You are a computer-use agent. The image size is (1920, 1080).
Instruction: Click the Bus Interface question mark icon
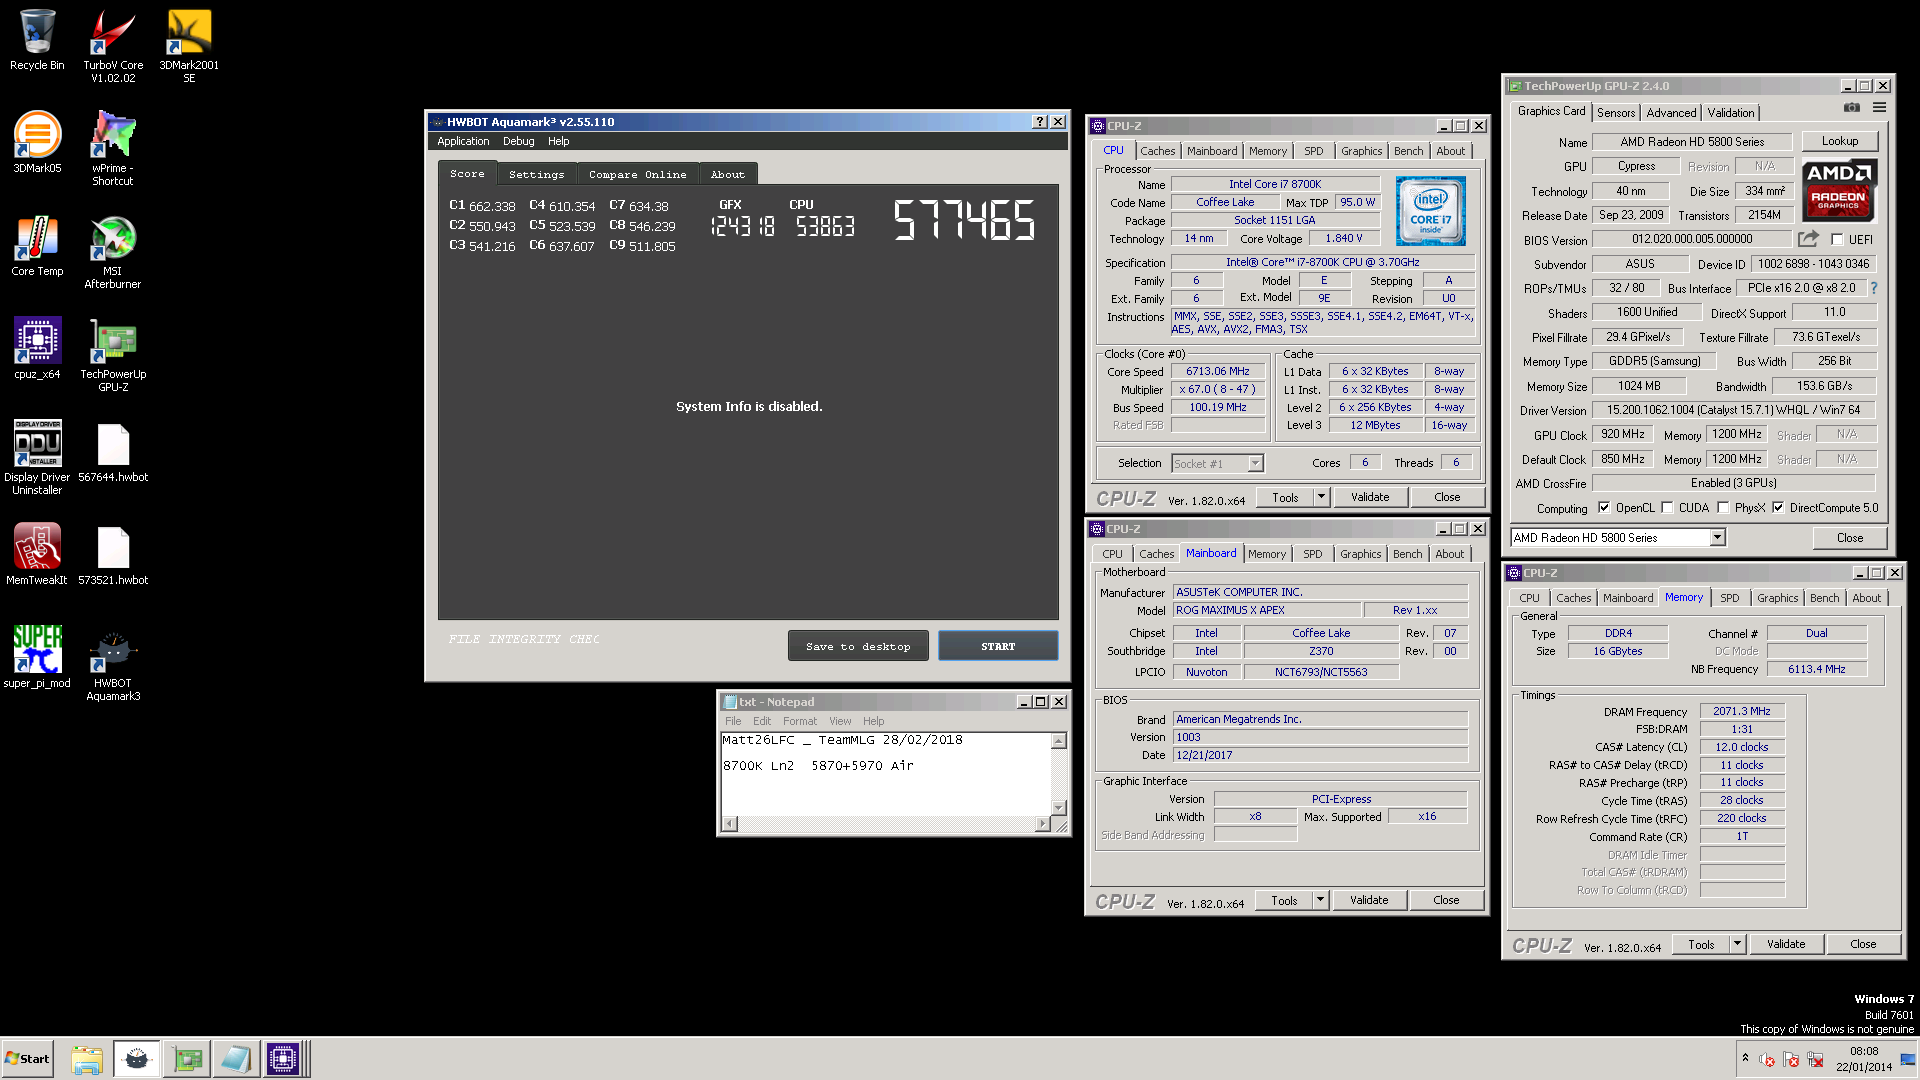click(1874, 288)
